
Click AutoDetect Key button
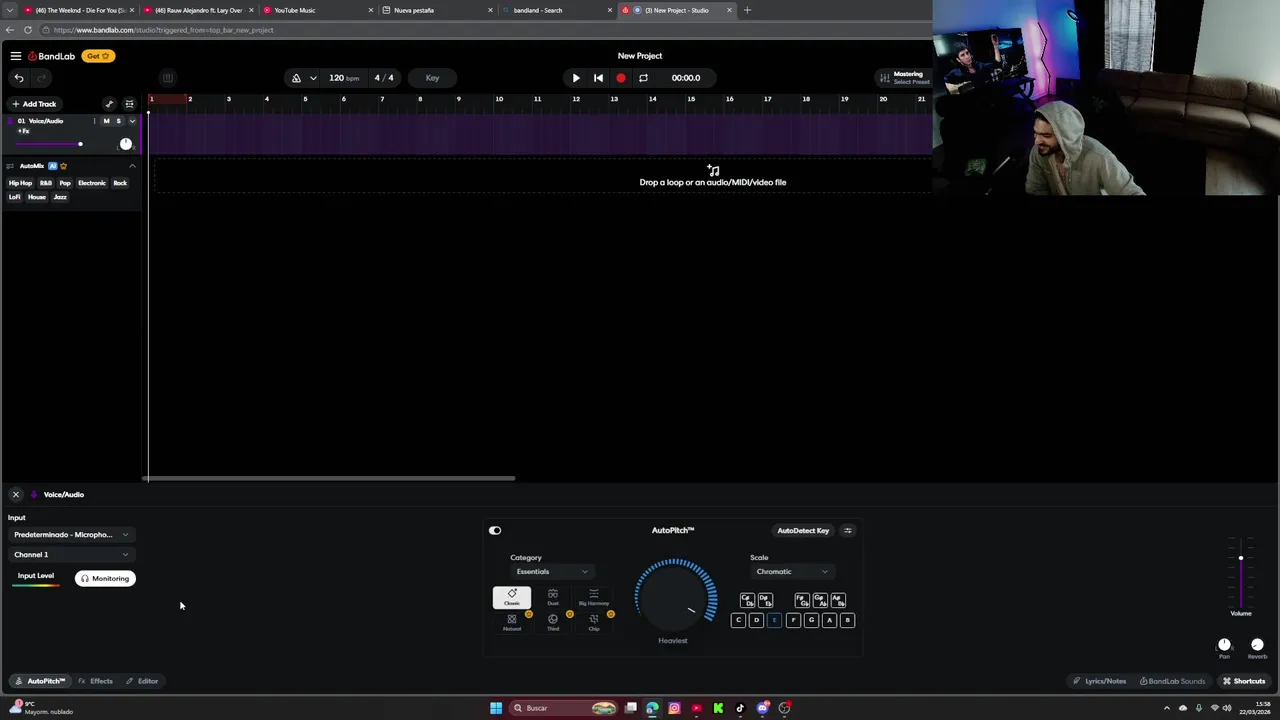click(803, 531)
